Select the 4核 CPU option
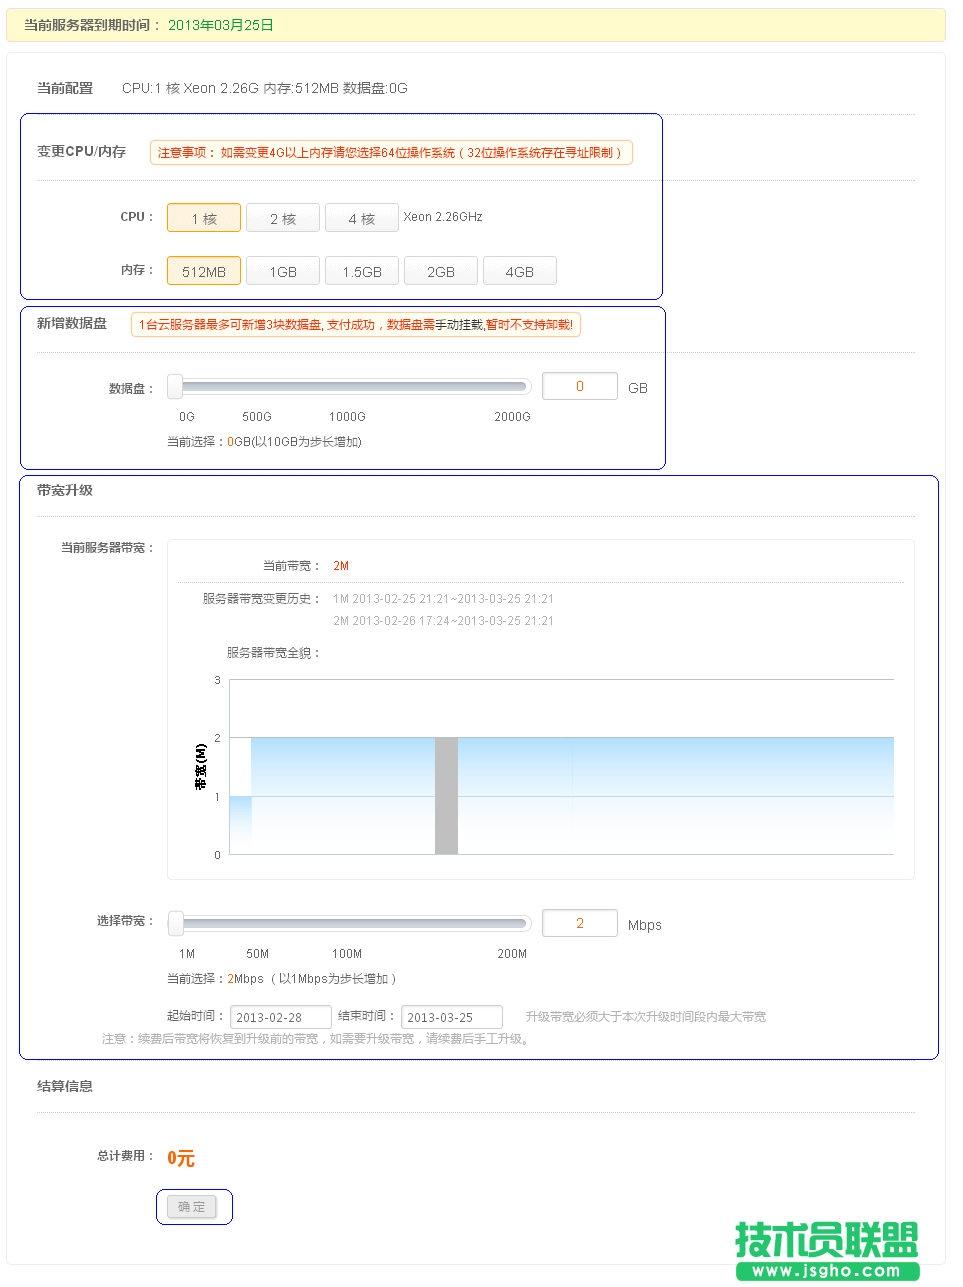 pos(362,217)
